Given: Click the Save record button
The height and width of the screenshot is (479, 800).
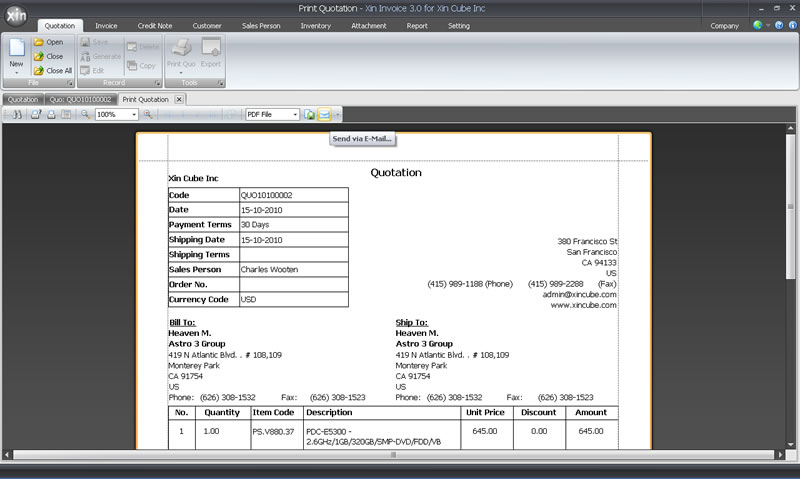Looking at the screenshot, I should tap(94, 42).
